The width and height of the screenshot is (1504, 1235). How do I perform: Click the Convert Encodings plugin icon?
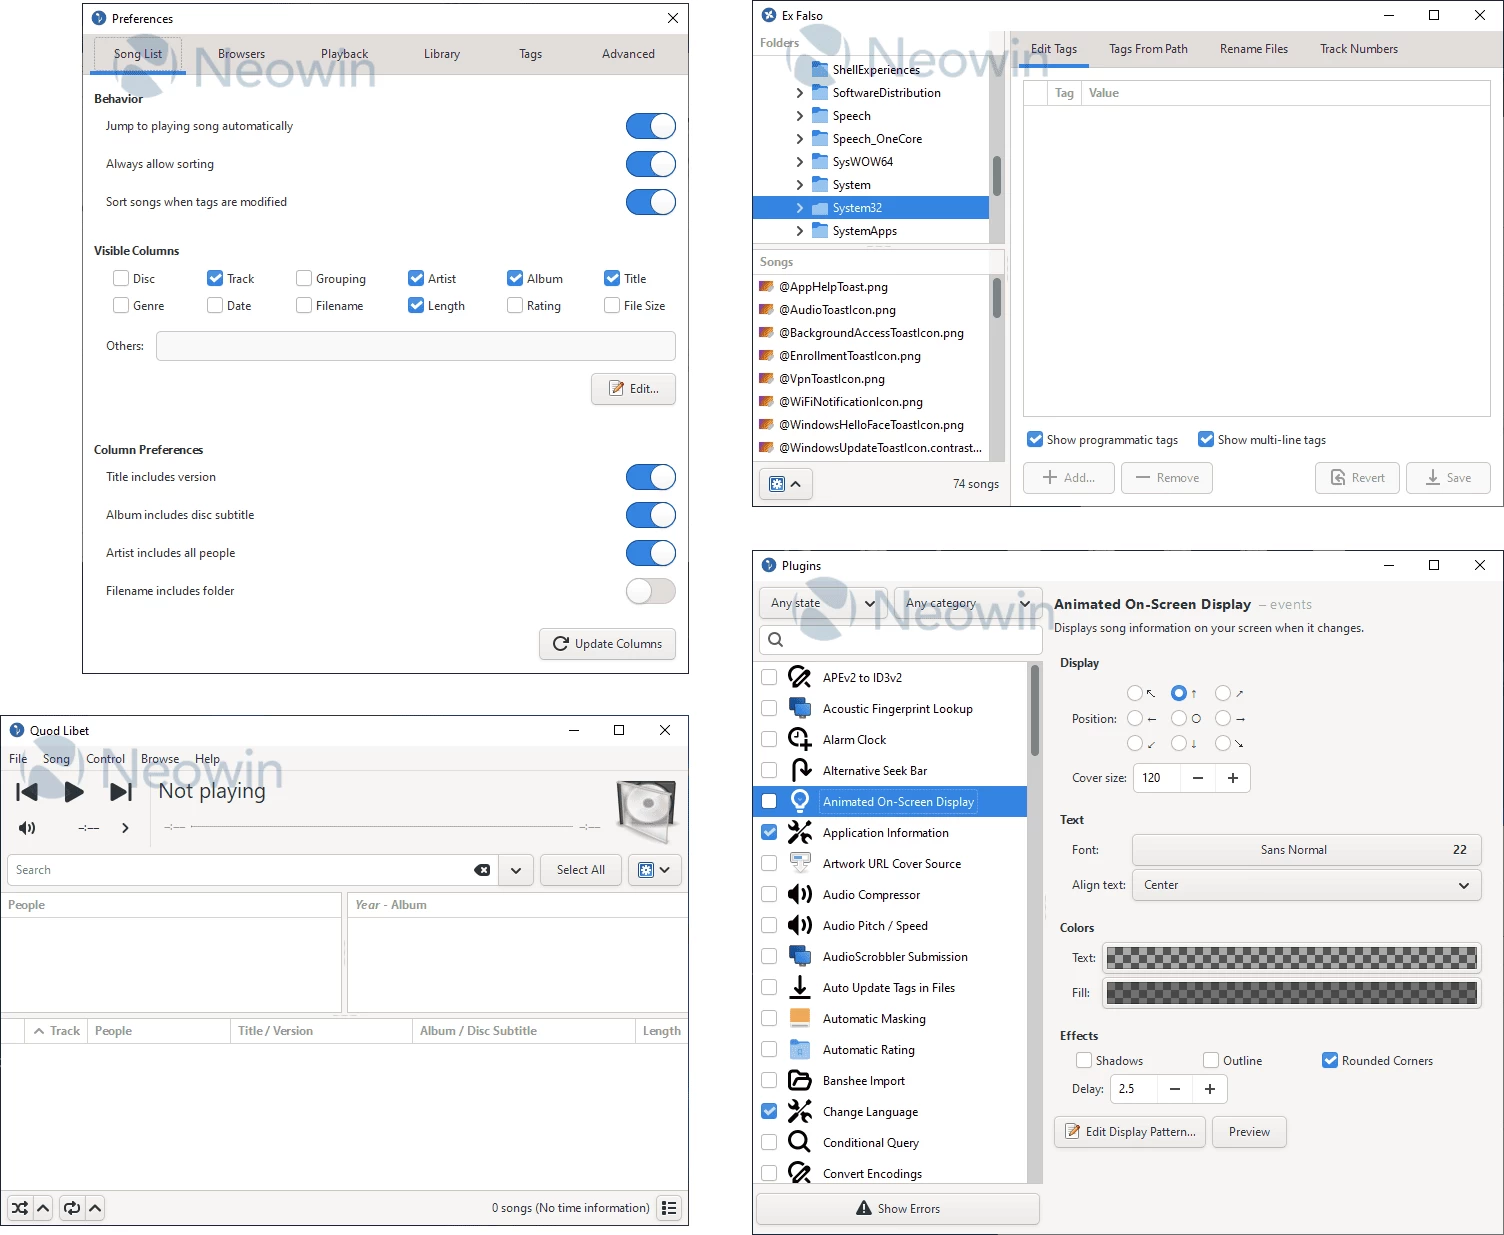799,1173
